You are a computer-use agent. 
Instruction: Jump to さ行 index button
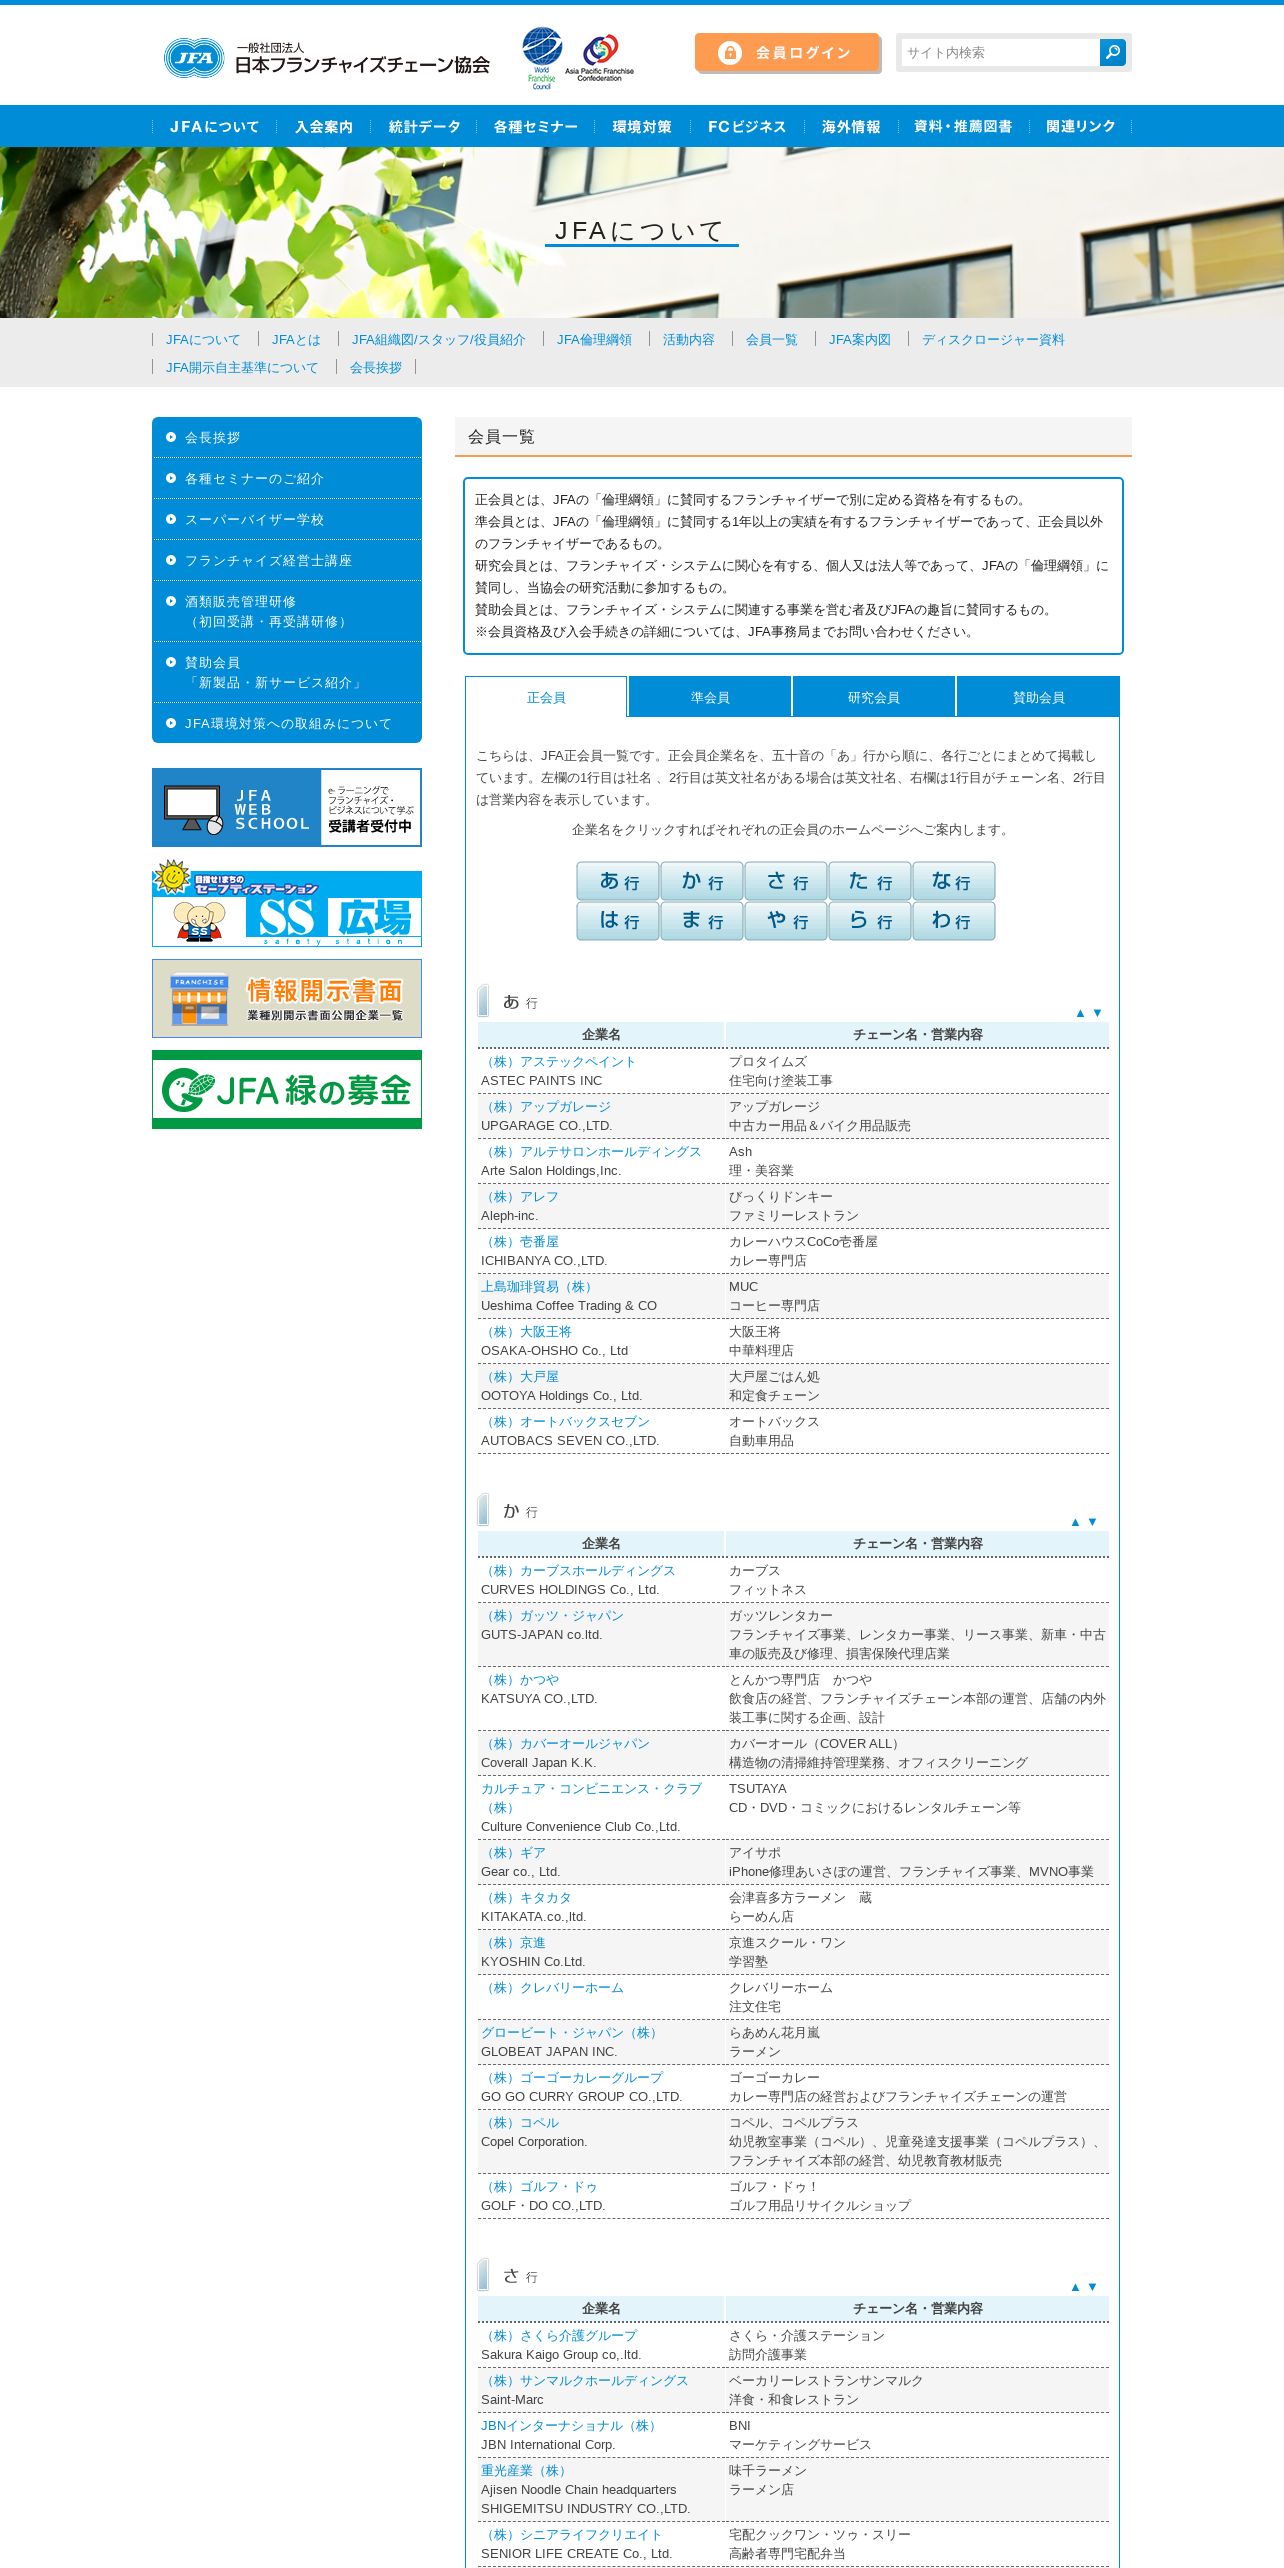pos(786,881)
